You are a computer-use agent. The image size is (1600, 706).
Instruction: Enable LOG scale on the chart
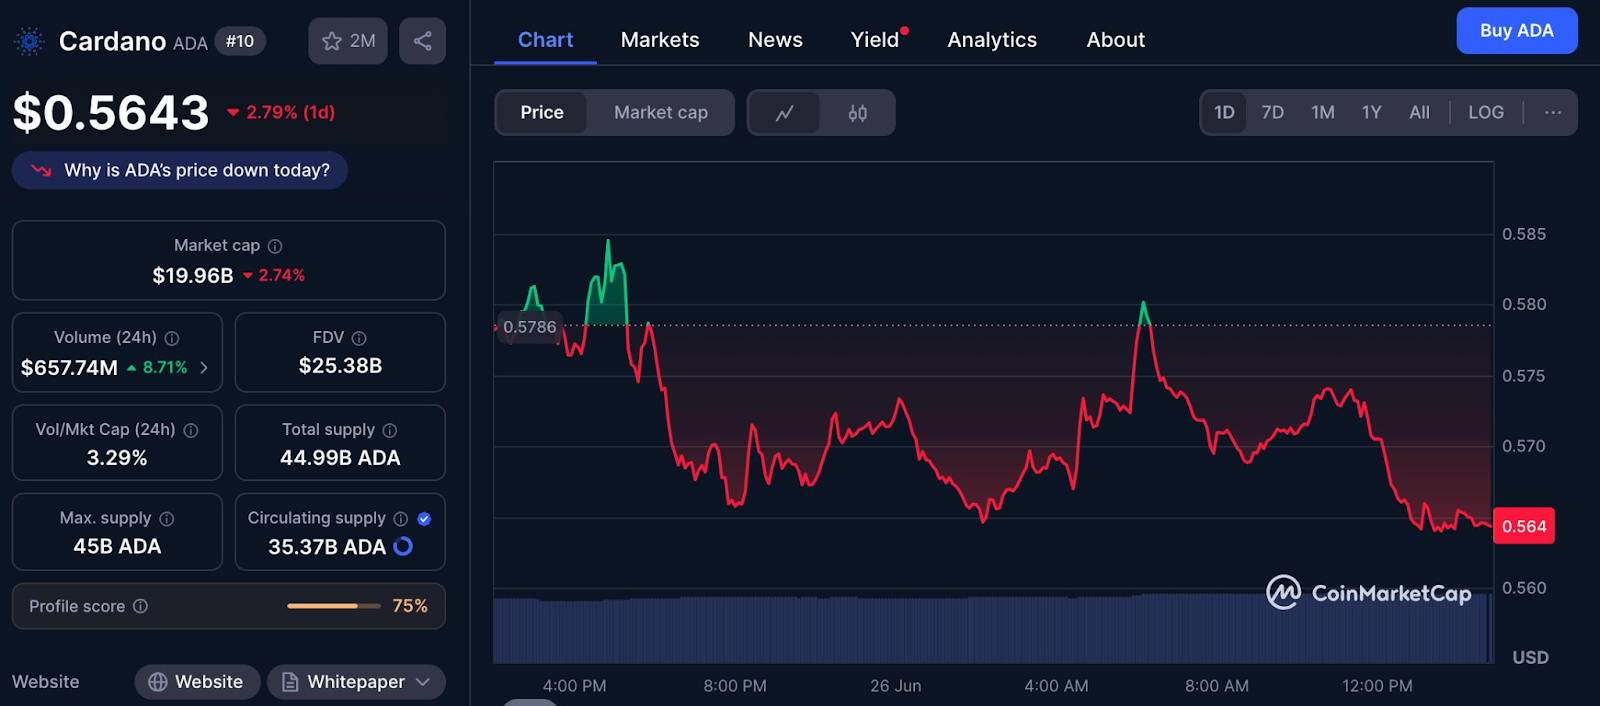1486,113
